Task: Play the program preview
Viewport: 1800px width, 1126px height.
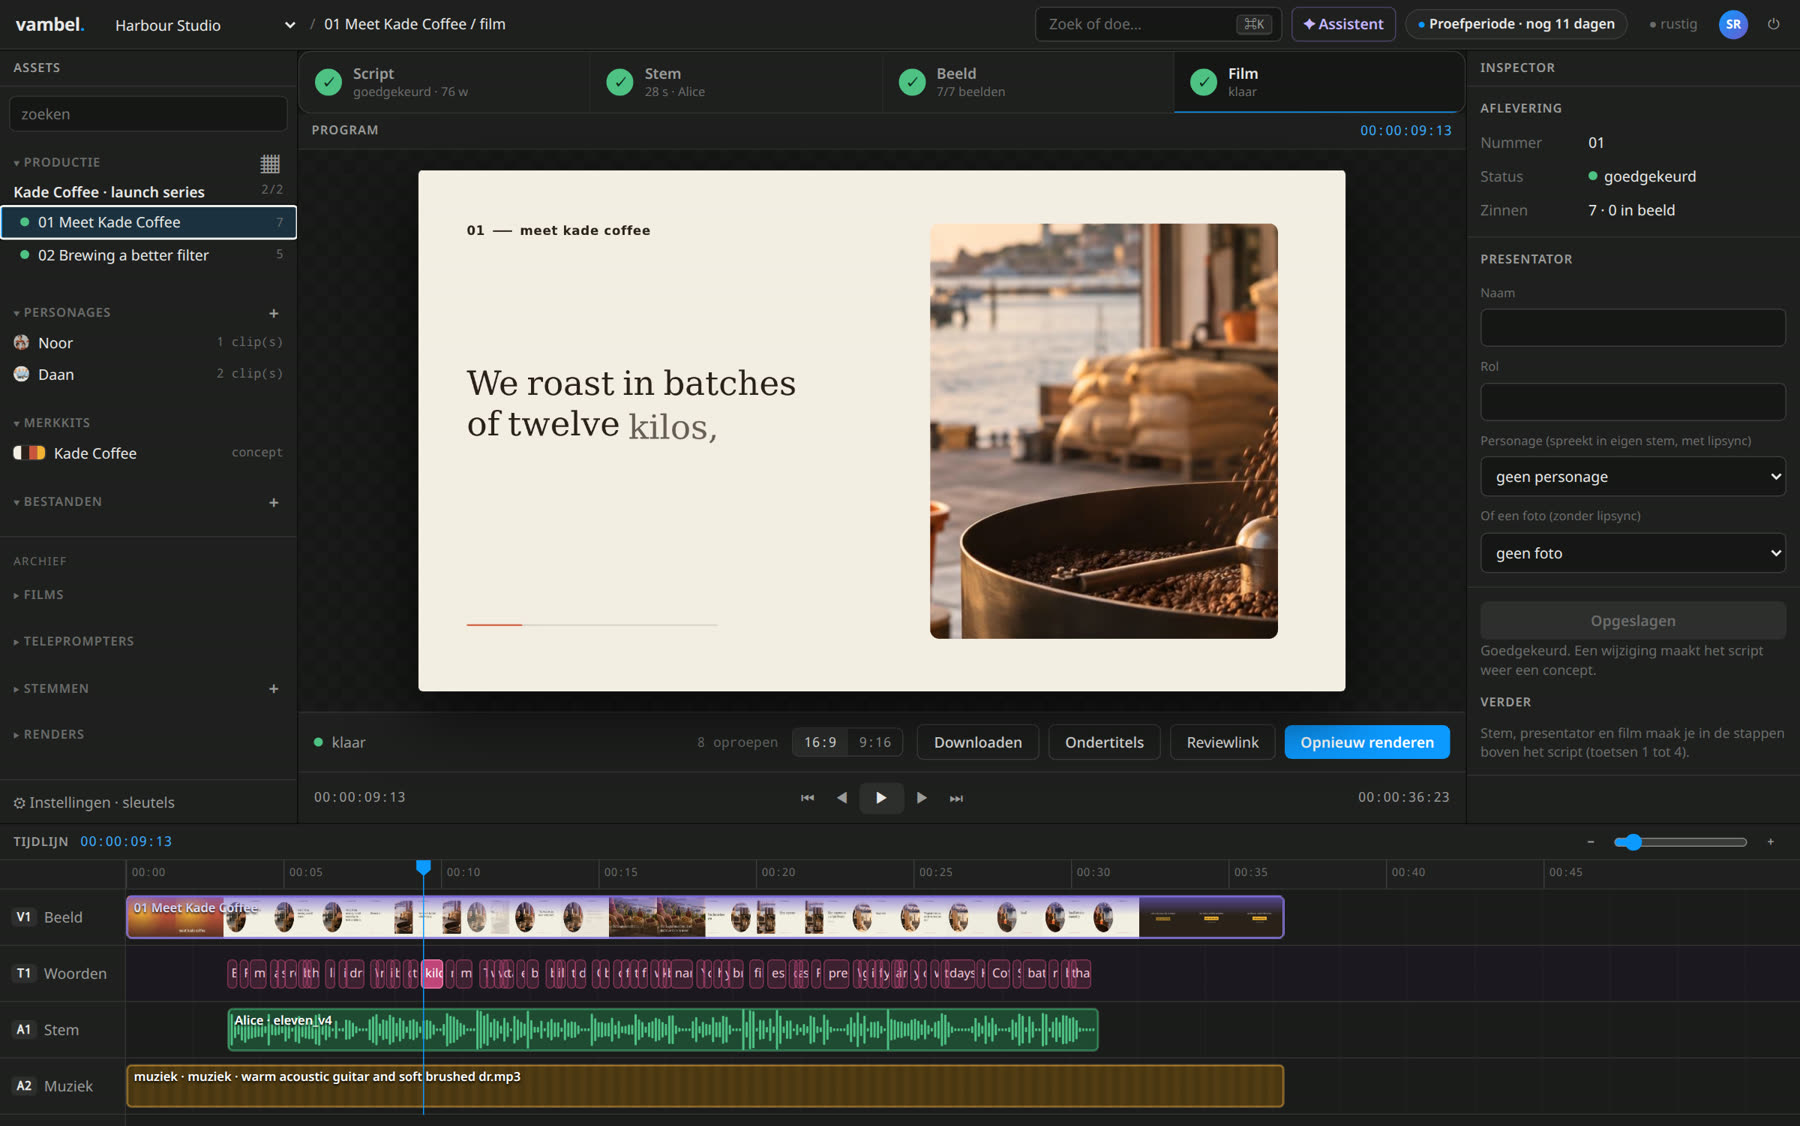Action: (881, 798)
